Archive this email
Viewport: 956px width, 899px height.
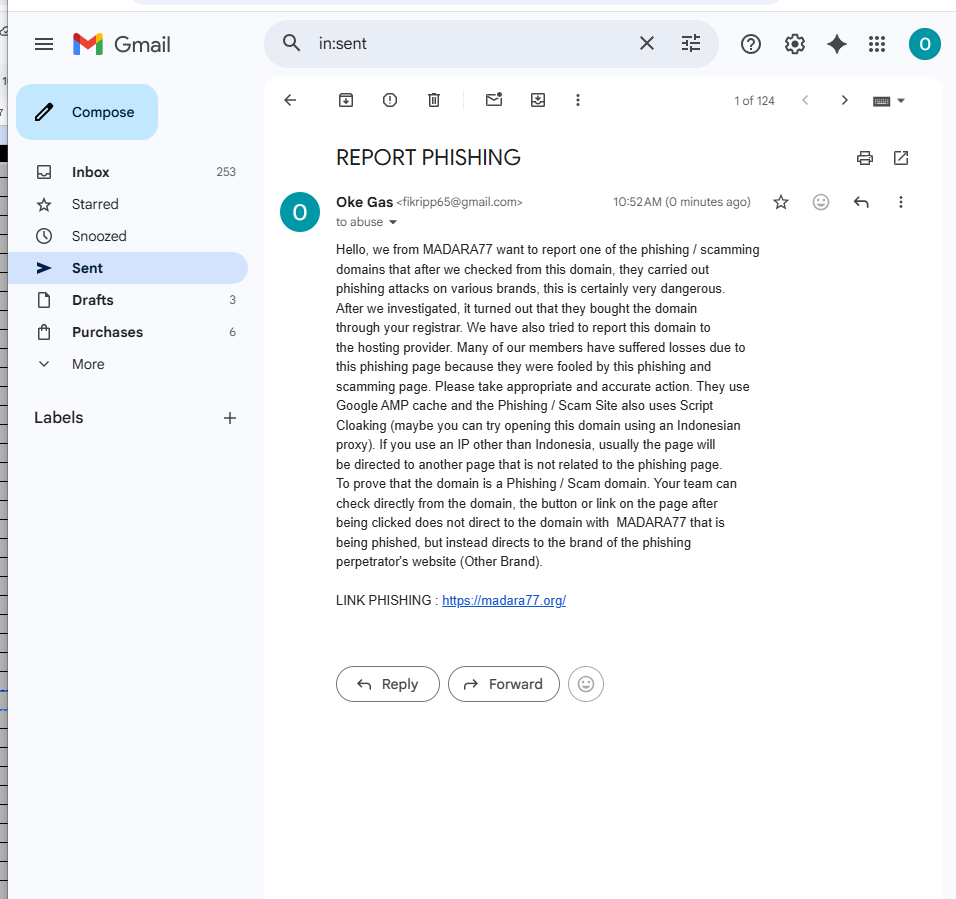346,100
